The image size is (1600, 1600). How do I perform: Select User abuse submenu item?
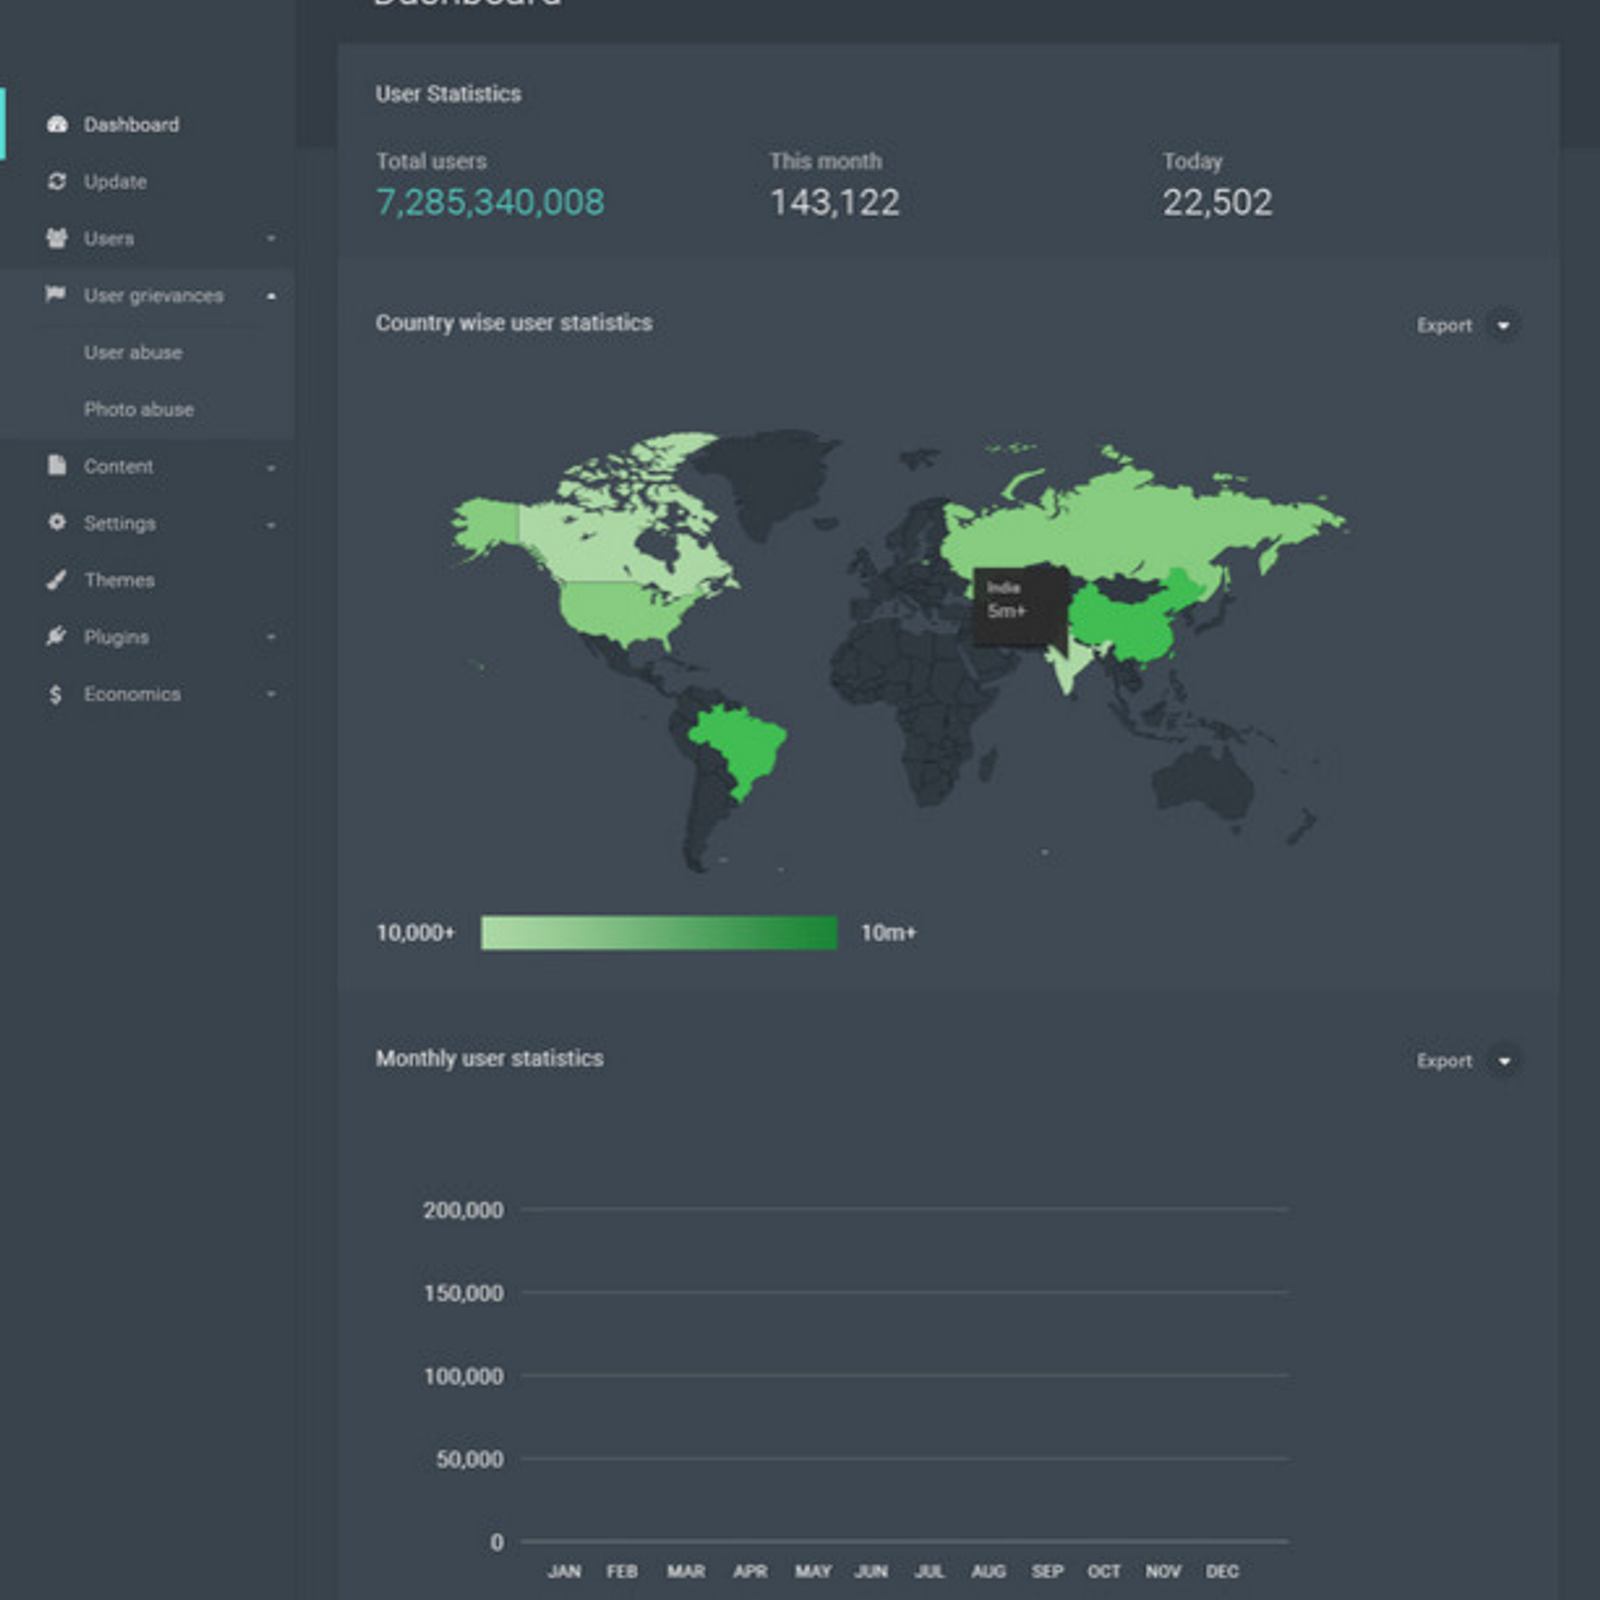click(133, 352)
